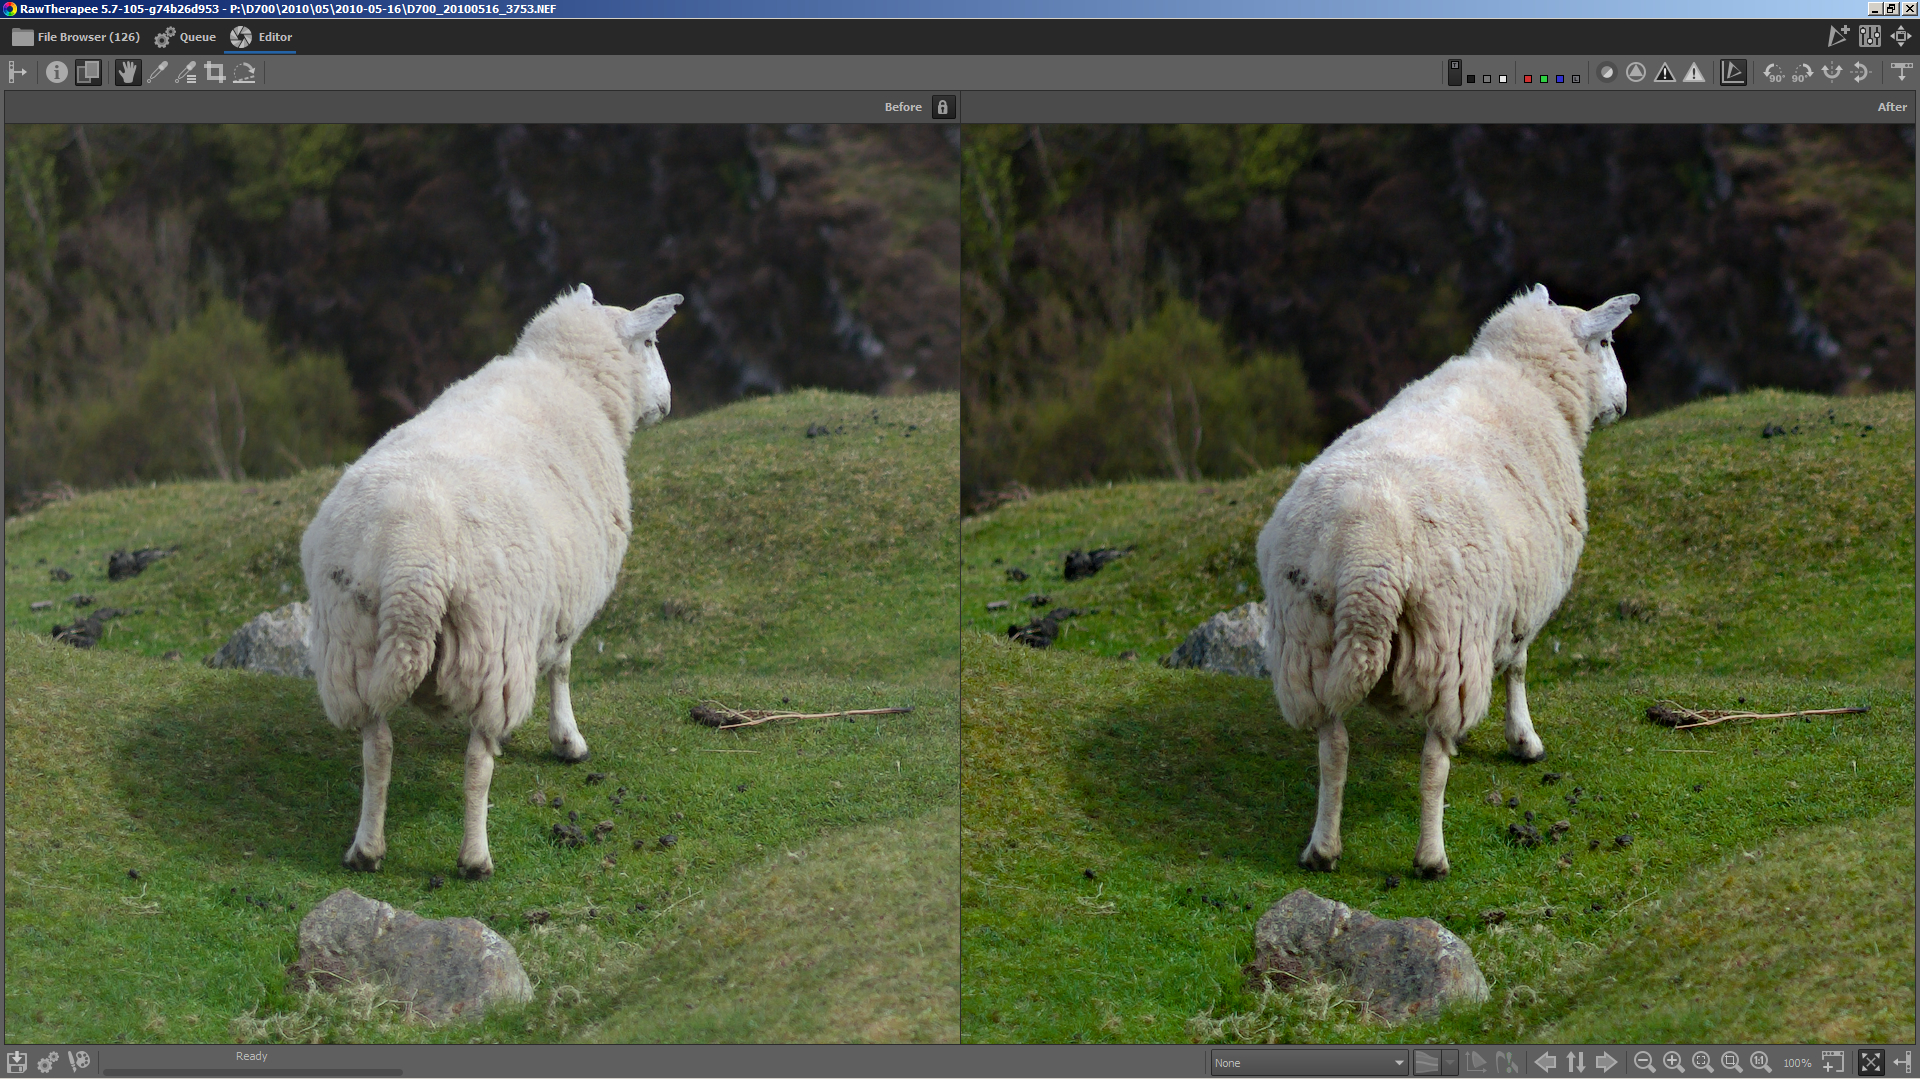Image resolution: width=1920 pixels, height=1080 pixels.
Task: Enable the highlight clipping indicator (light triangle)
Action: 1694,72
